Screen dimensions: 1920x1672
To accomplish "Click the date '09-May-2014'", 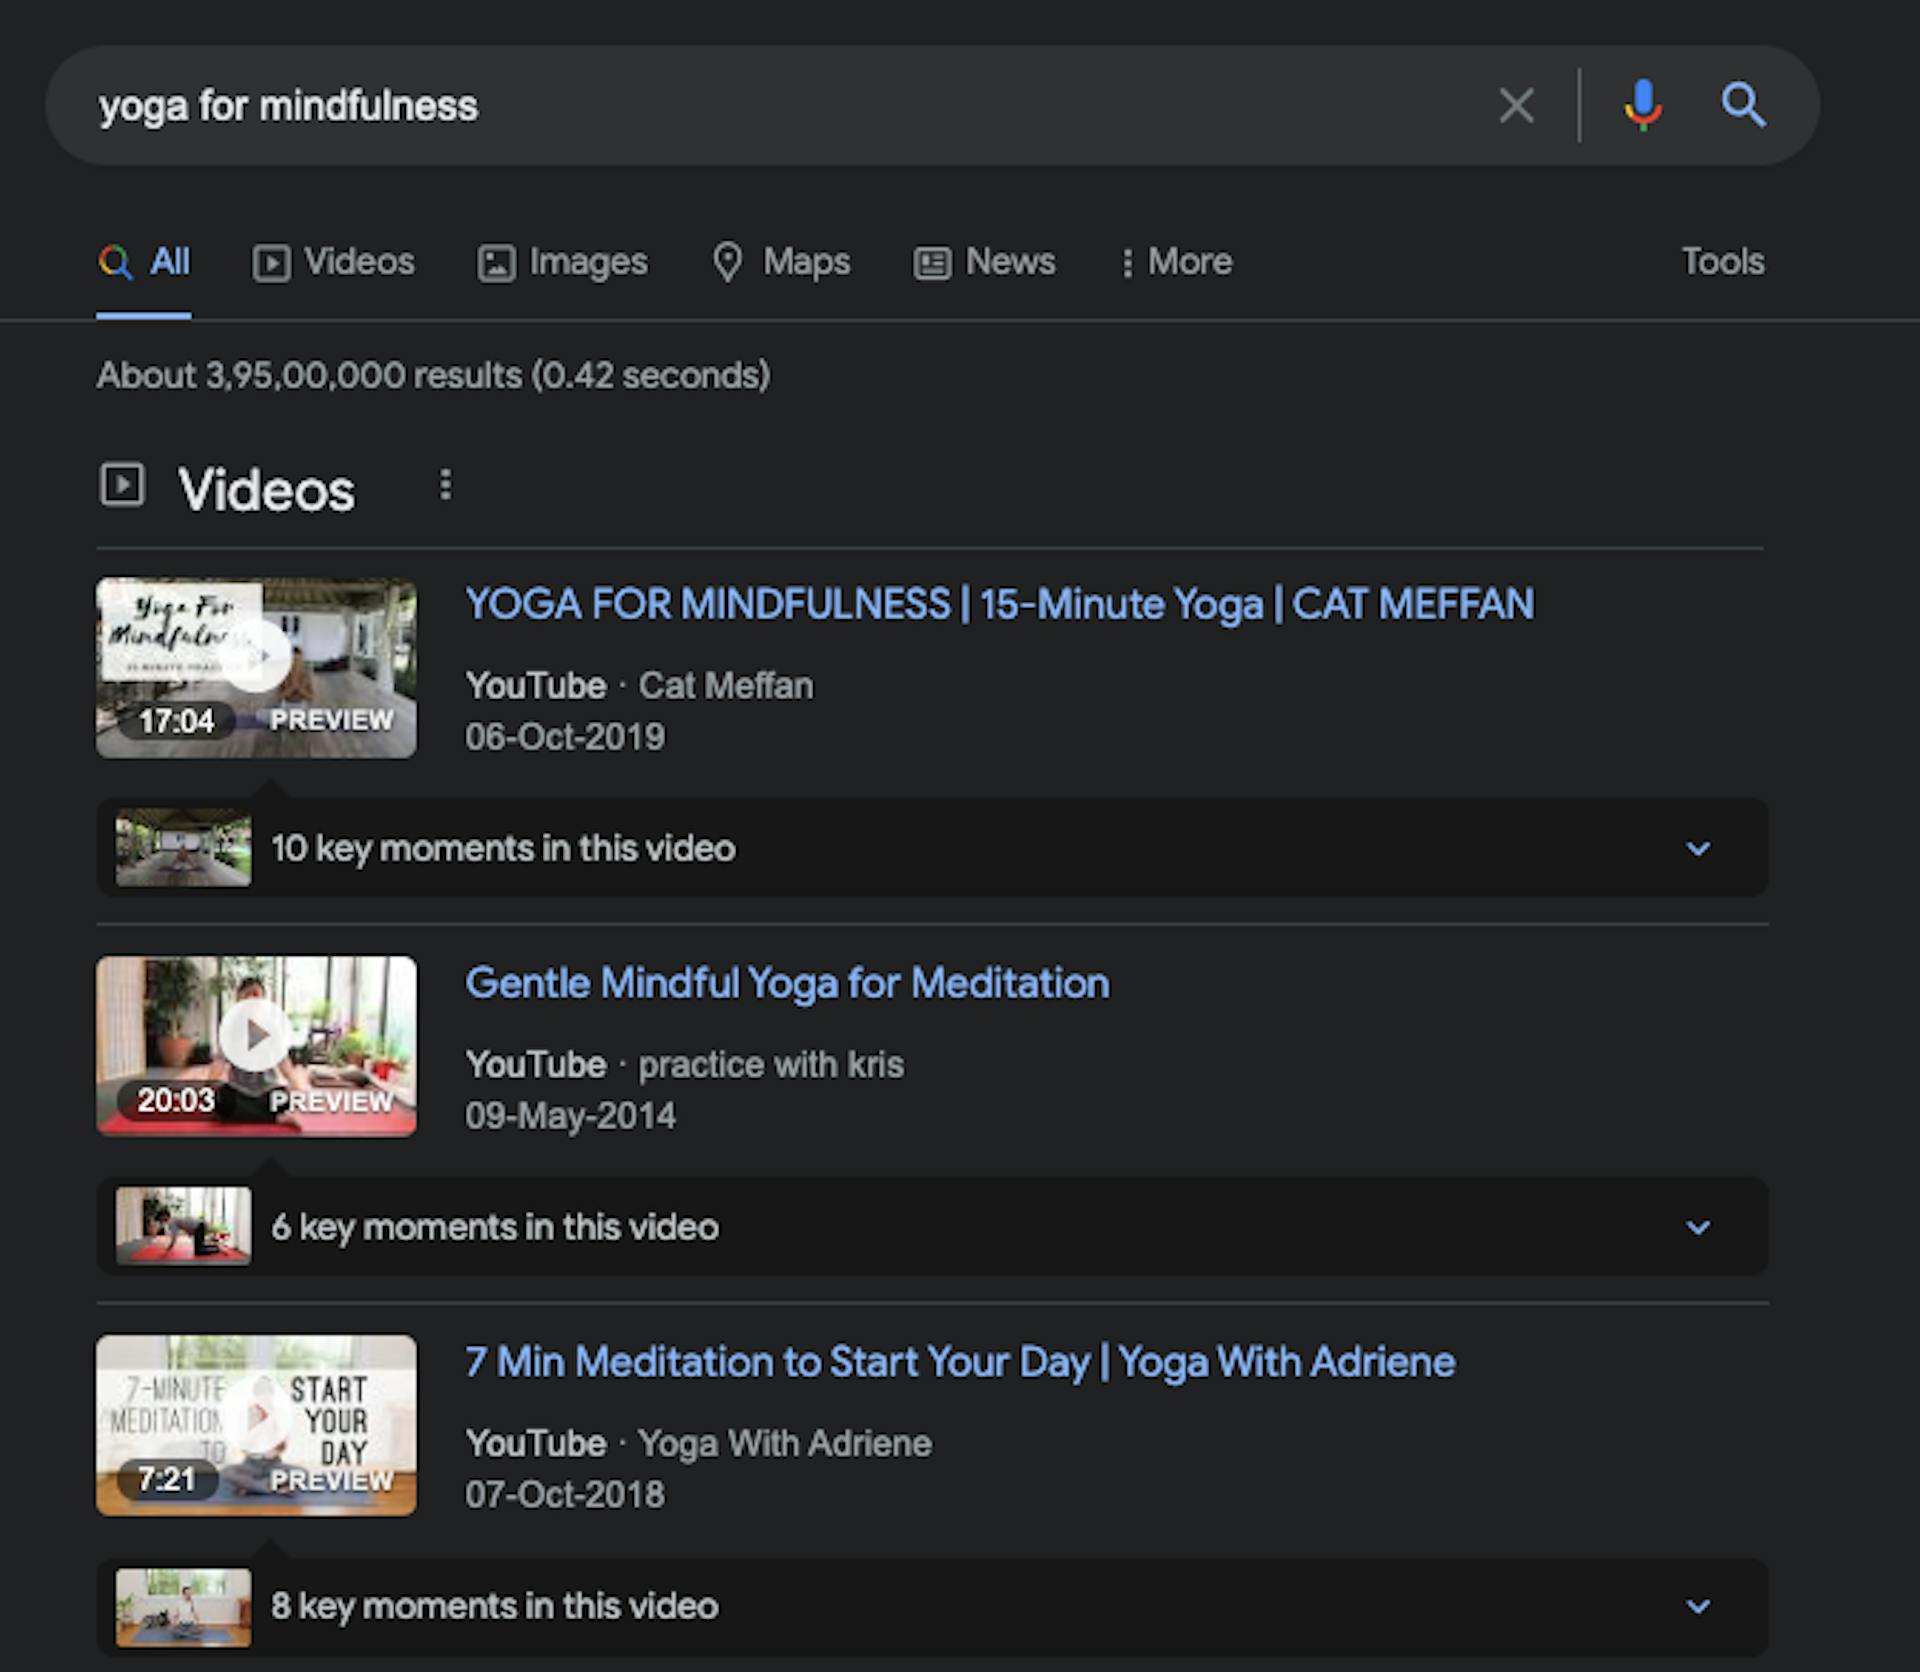I will coord(571,1116).
